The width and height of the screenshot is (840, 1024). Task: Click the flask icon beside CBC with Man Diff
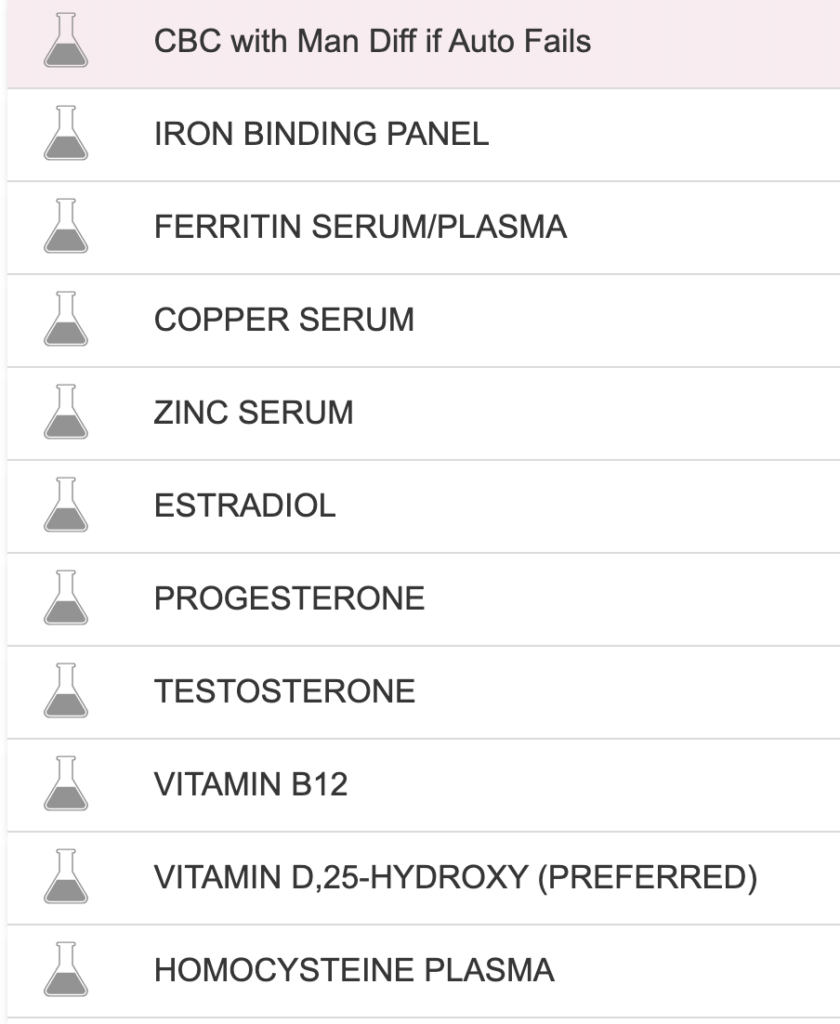[66, 40]
